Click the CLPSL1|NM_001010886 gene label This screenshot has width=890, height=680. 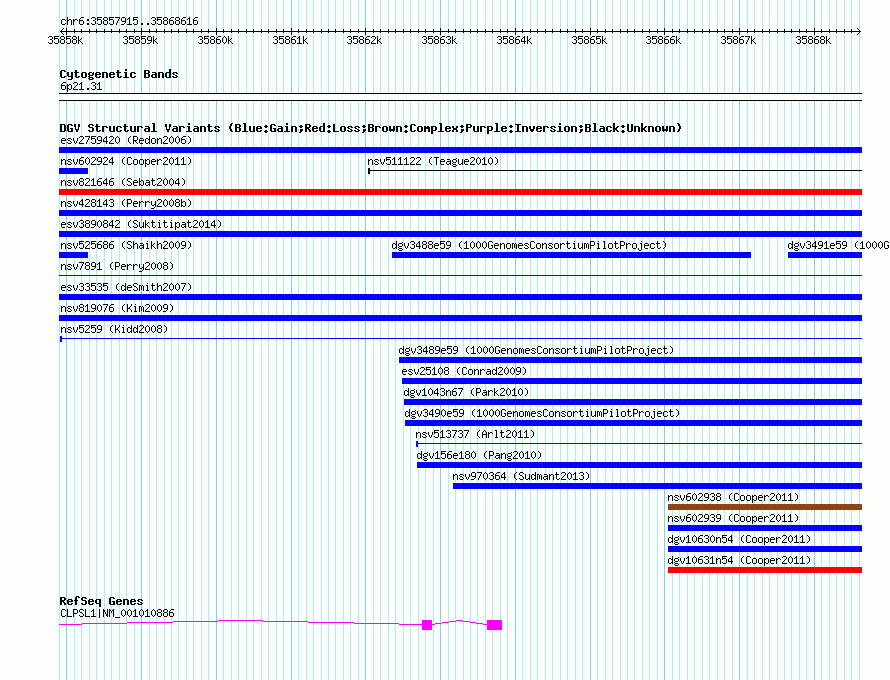click(117, 613)
